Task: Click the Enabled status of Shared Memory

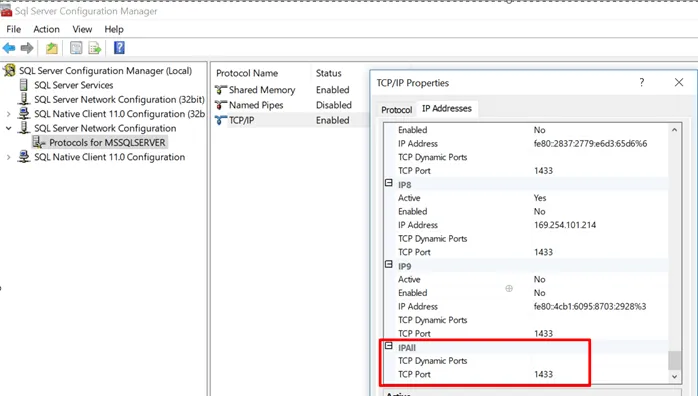Action: (333, 89)
